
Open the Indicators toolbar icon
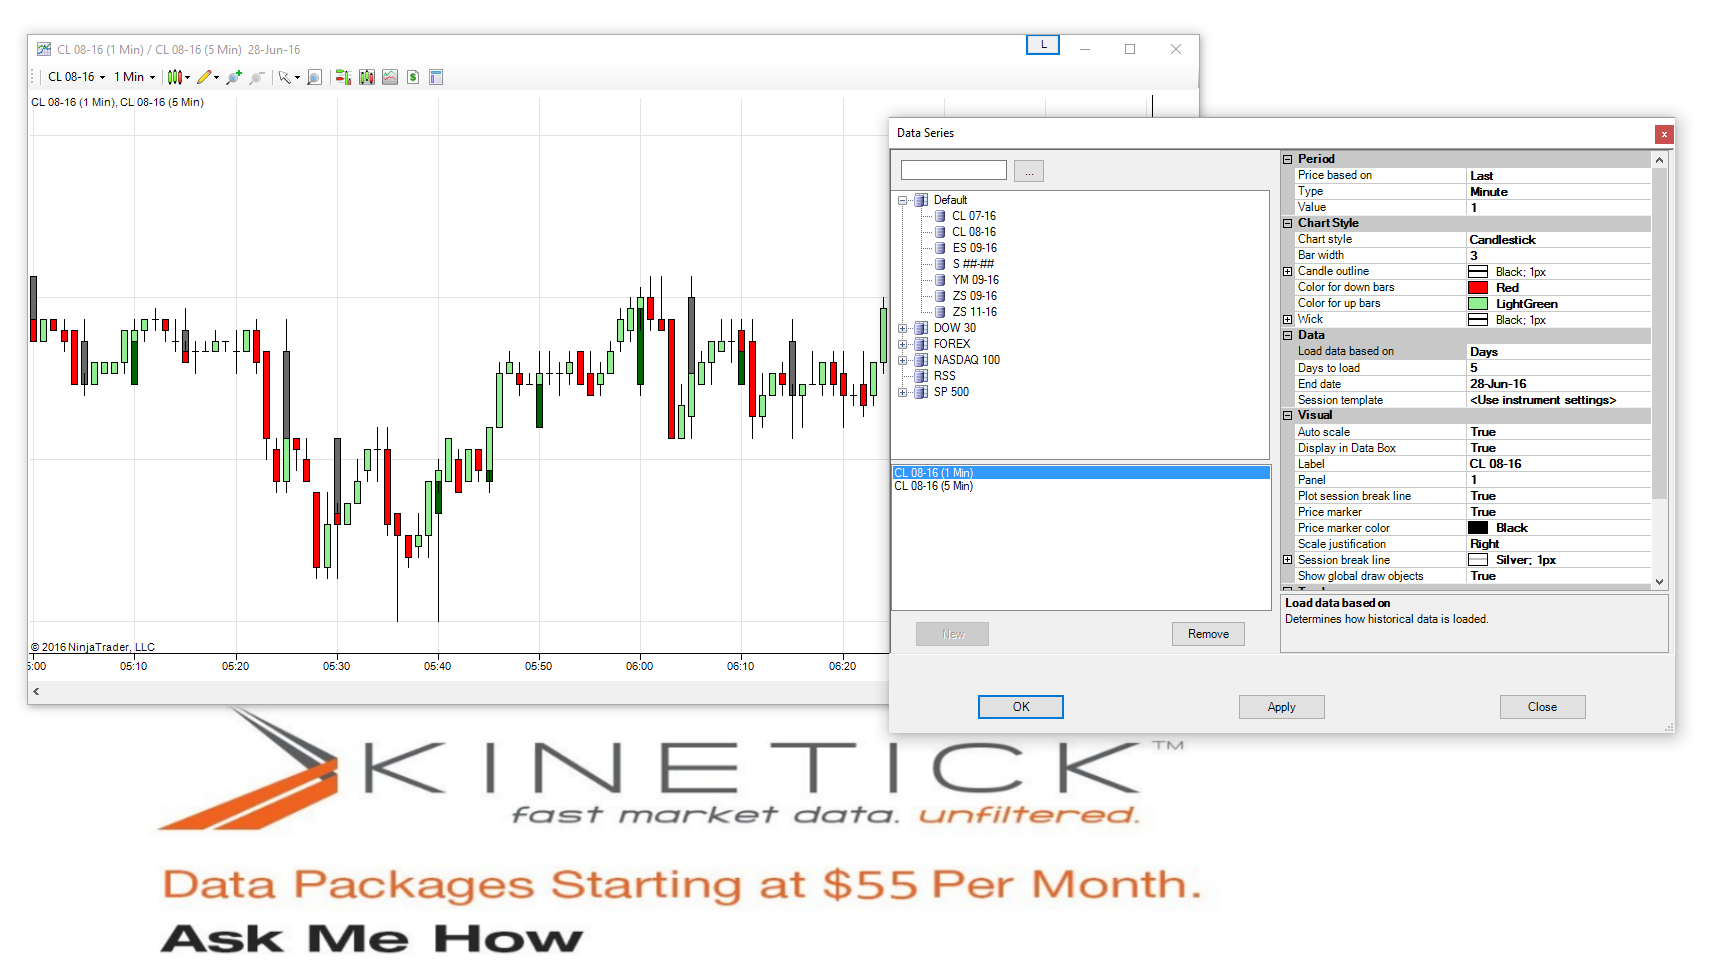pyautogui.click(x=390, y=77)
